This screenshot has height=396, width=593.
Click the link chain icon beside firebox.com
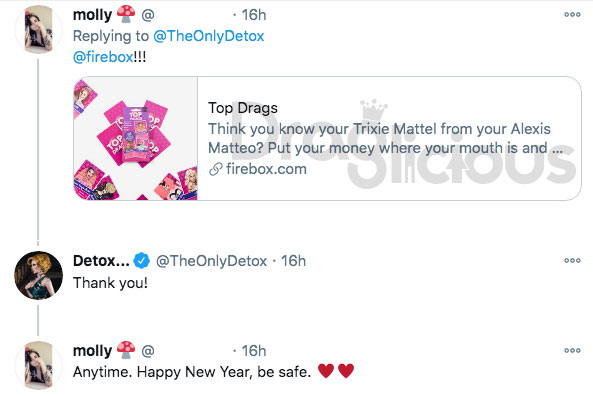coord(216,169)
